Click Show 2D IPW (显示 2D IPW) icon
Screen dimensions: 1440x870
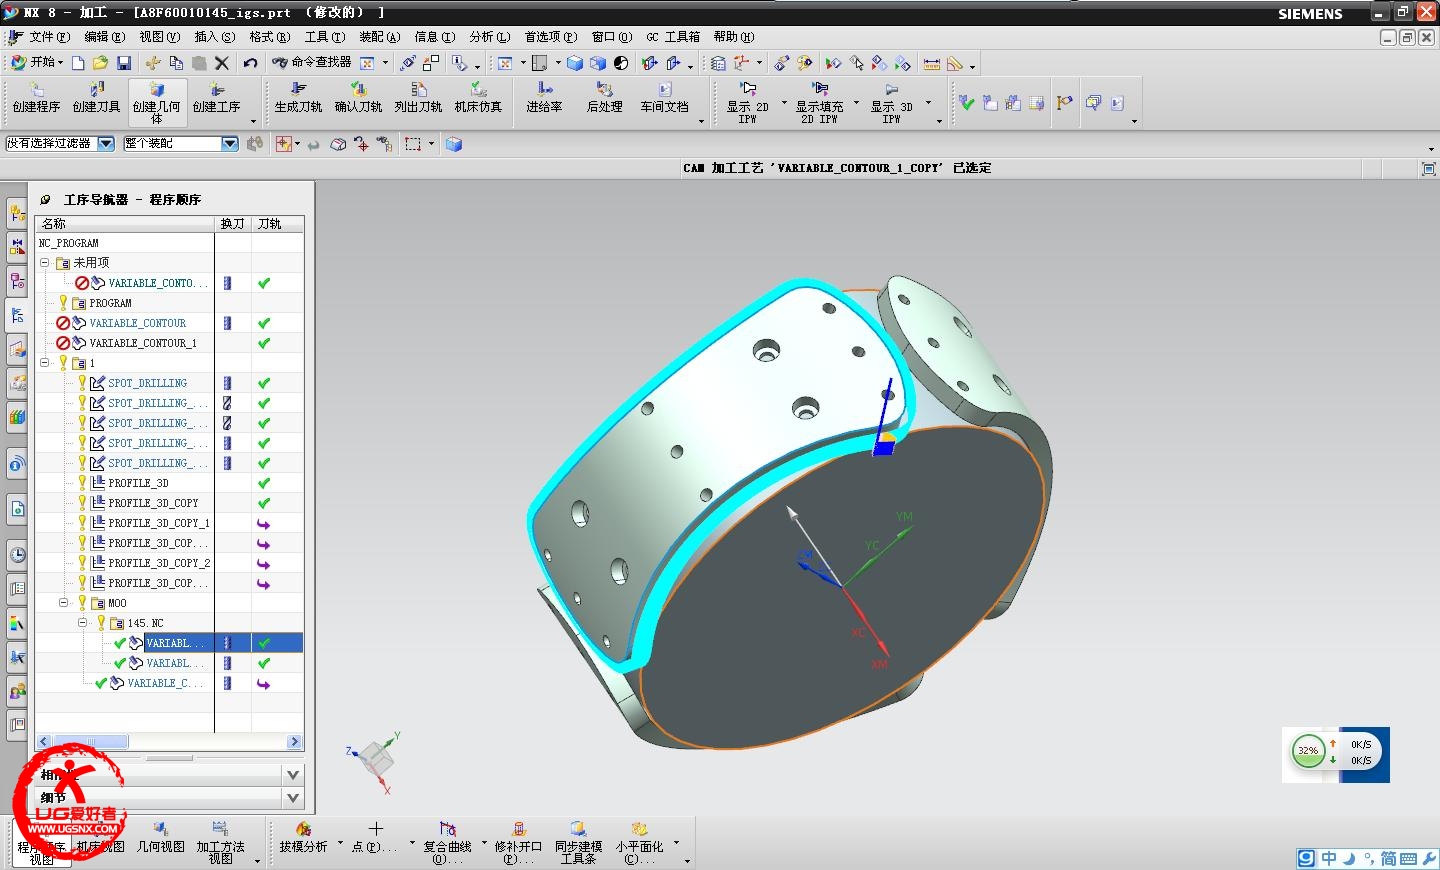pos(747,103)
